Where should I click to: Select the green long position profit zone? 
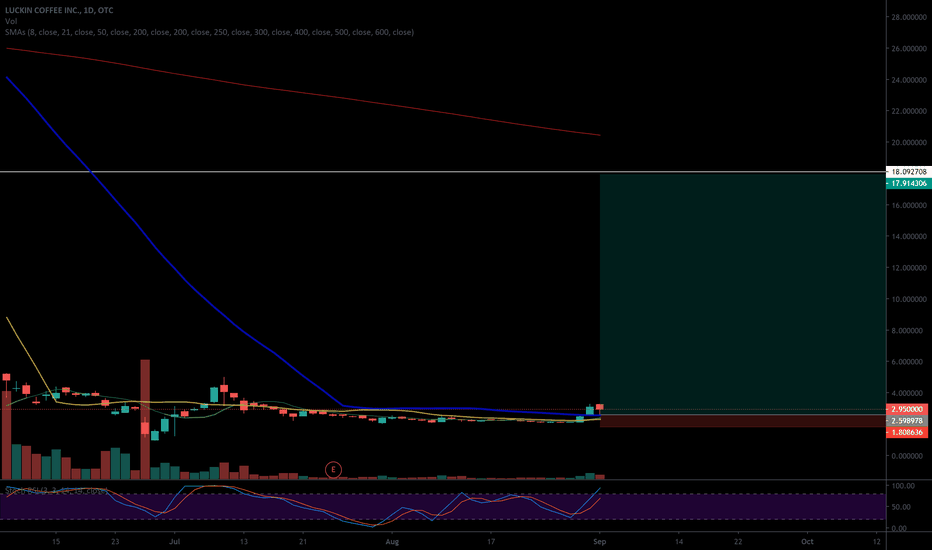point(742,294)
